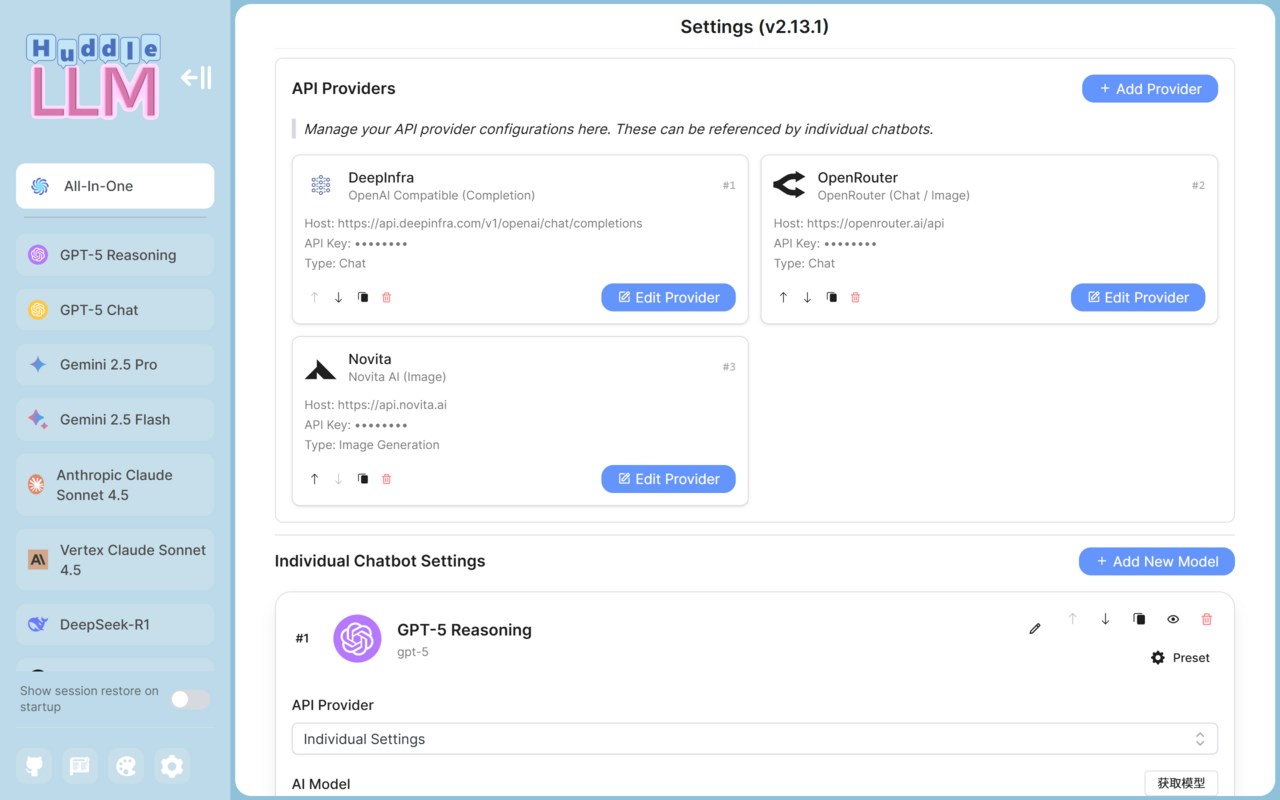The height and width of the screenshot is (800, 1280).
Task: Open the theme palette icon
Action: click(126, 766)
